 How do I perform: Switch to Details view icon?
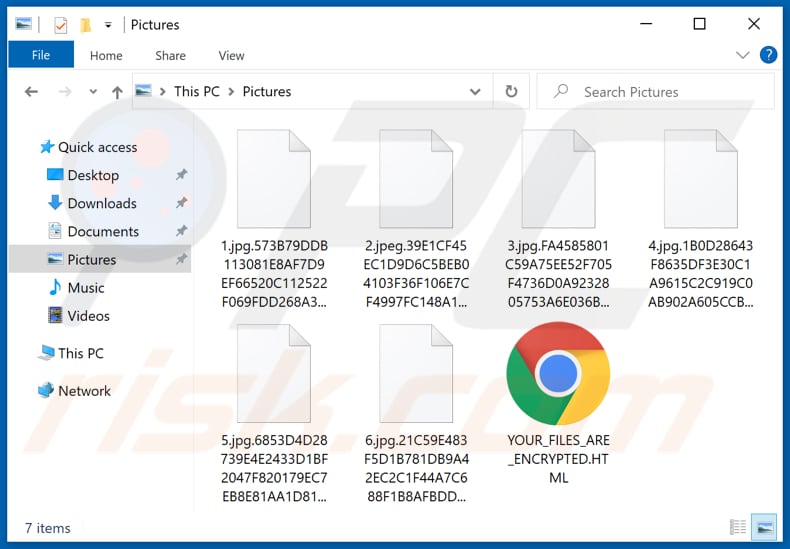(738, 527)
